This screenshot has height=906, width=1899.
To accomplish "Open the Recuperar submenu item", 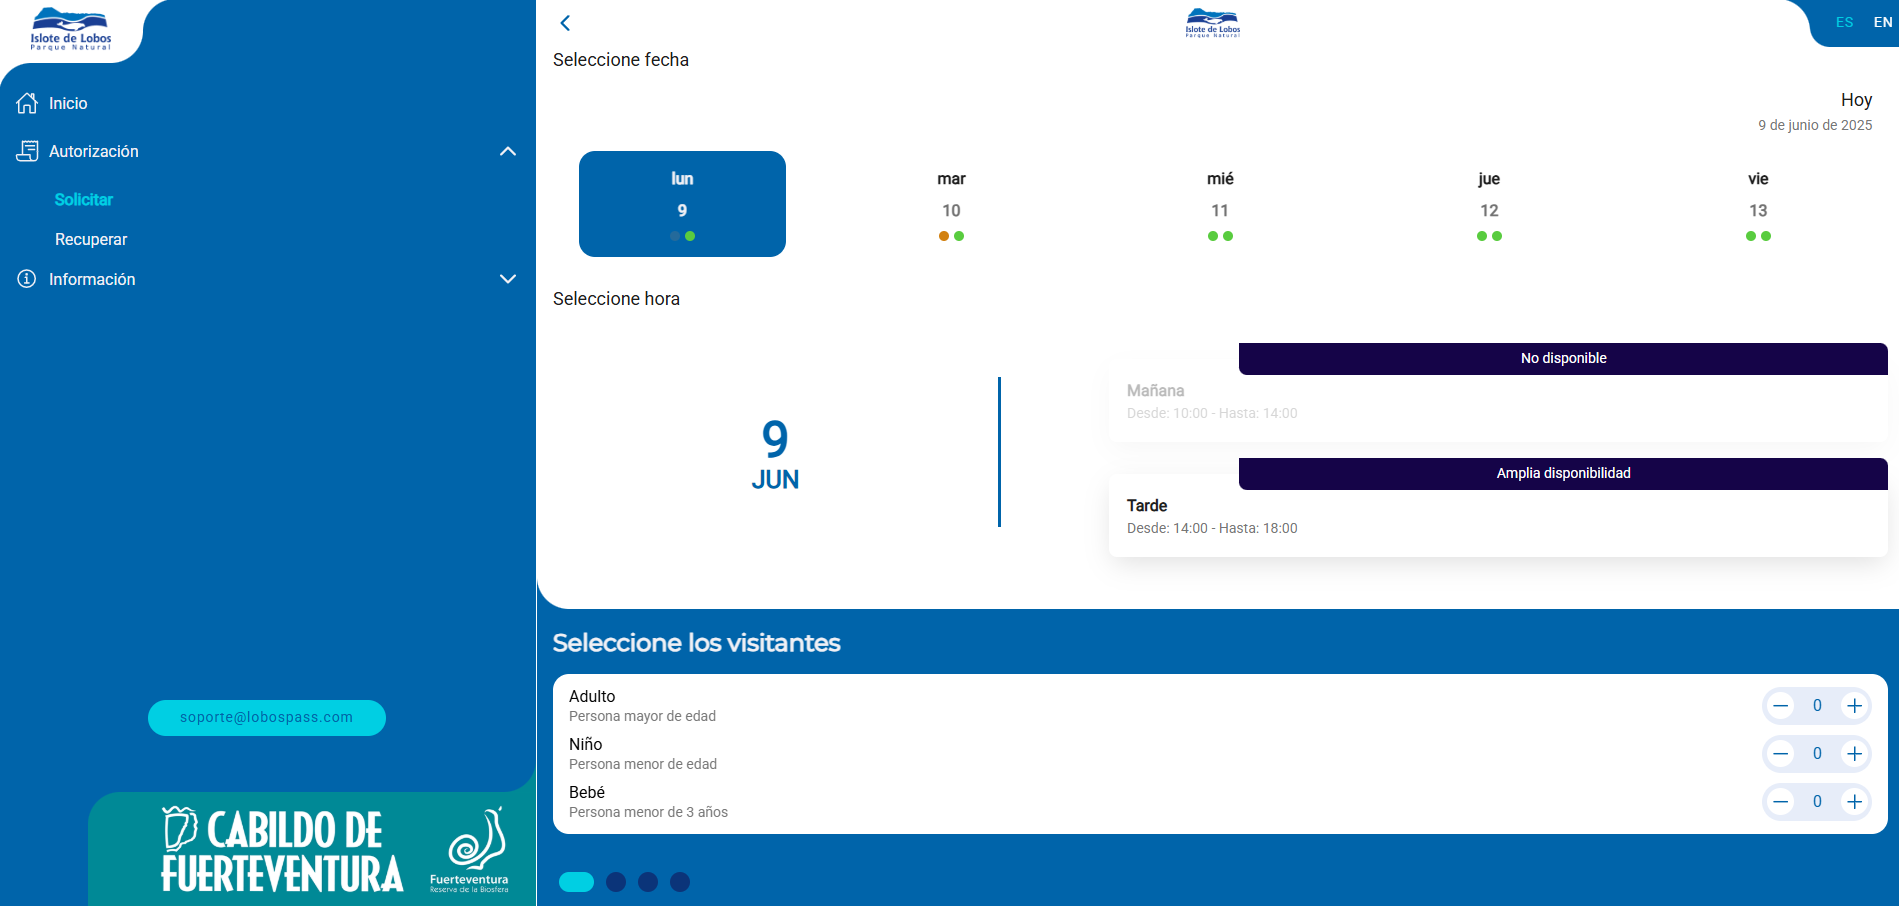I will click(91, 239).
